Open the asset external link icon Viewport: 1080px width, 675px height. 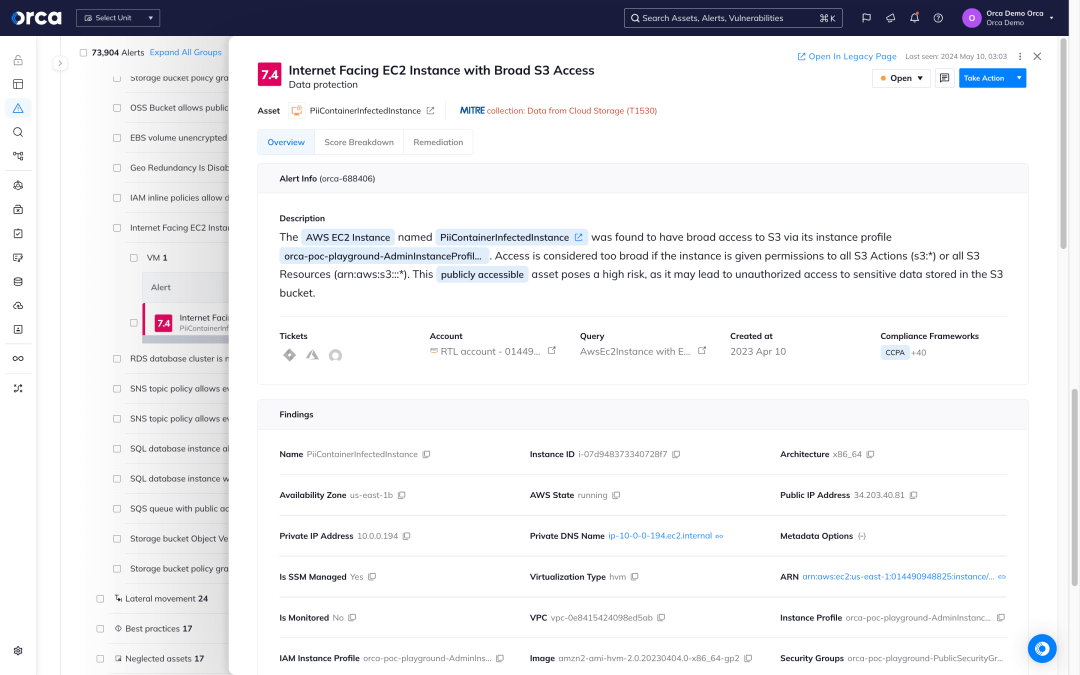click(430, 110)
